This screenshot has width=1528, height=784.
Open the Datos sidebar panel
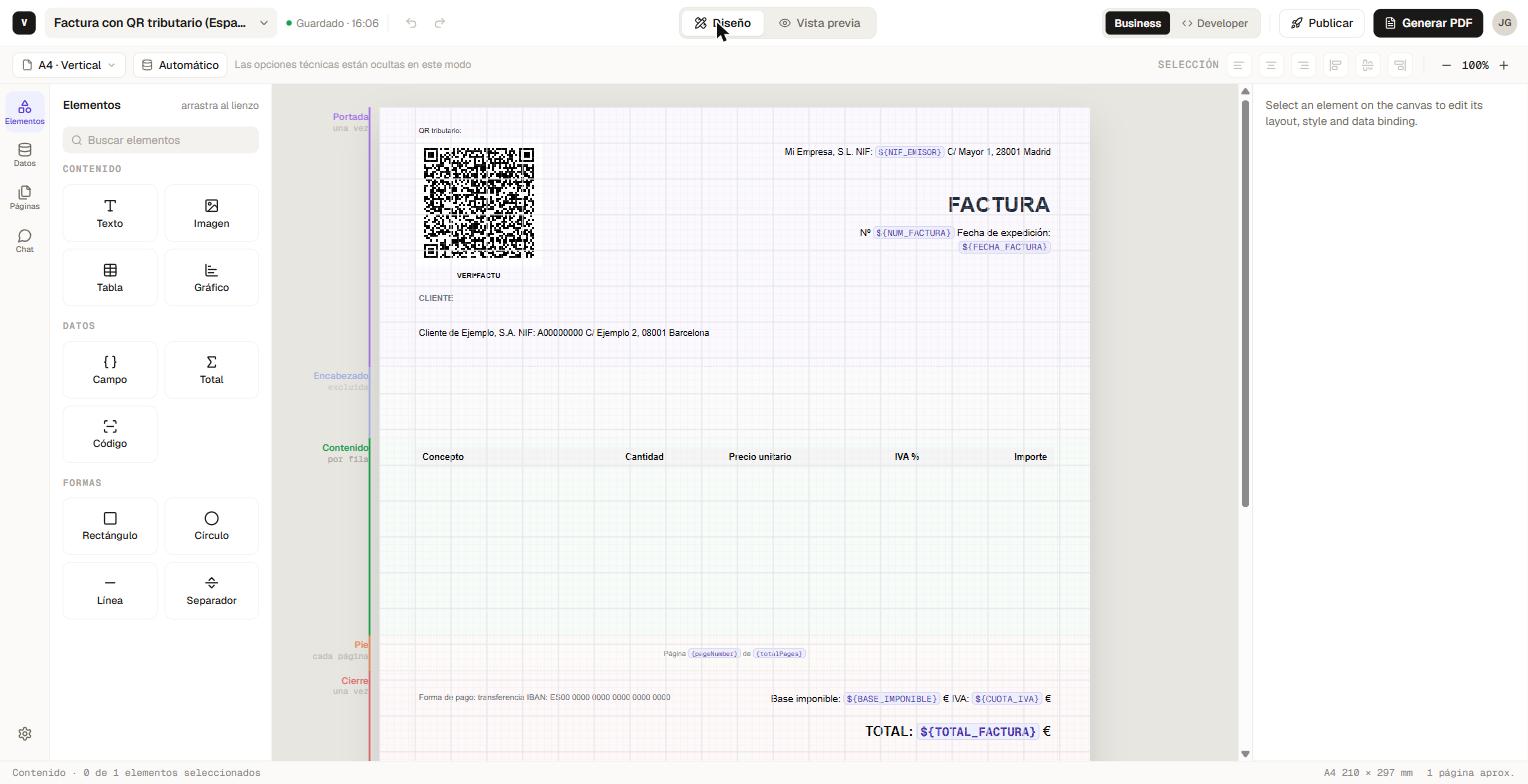(x=24, y=154)
